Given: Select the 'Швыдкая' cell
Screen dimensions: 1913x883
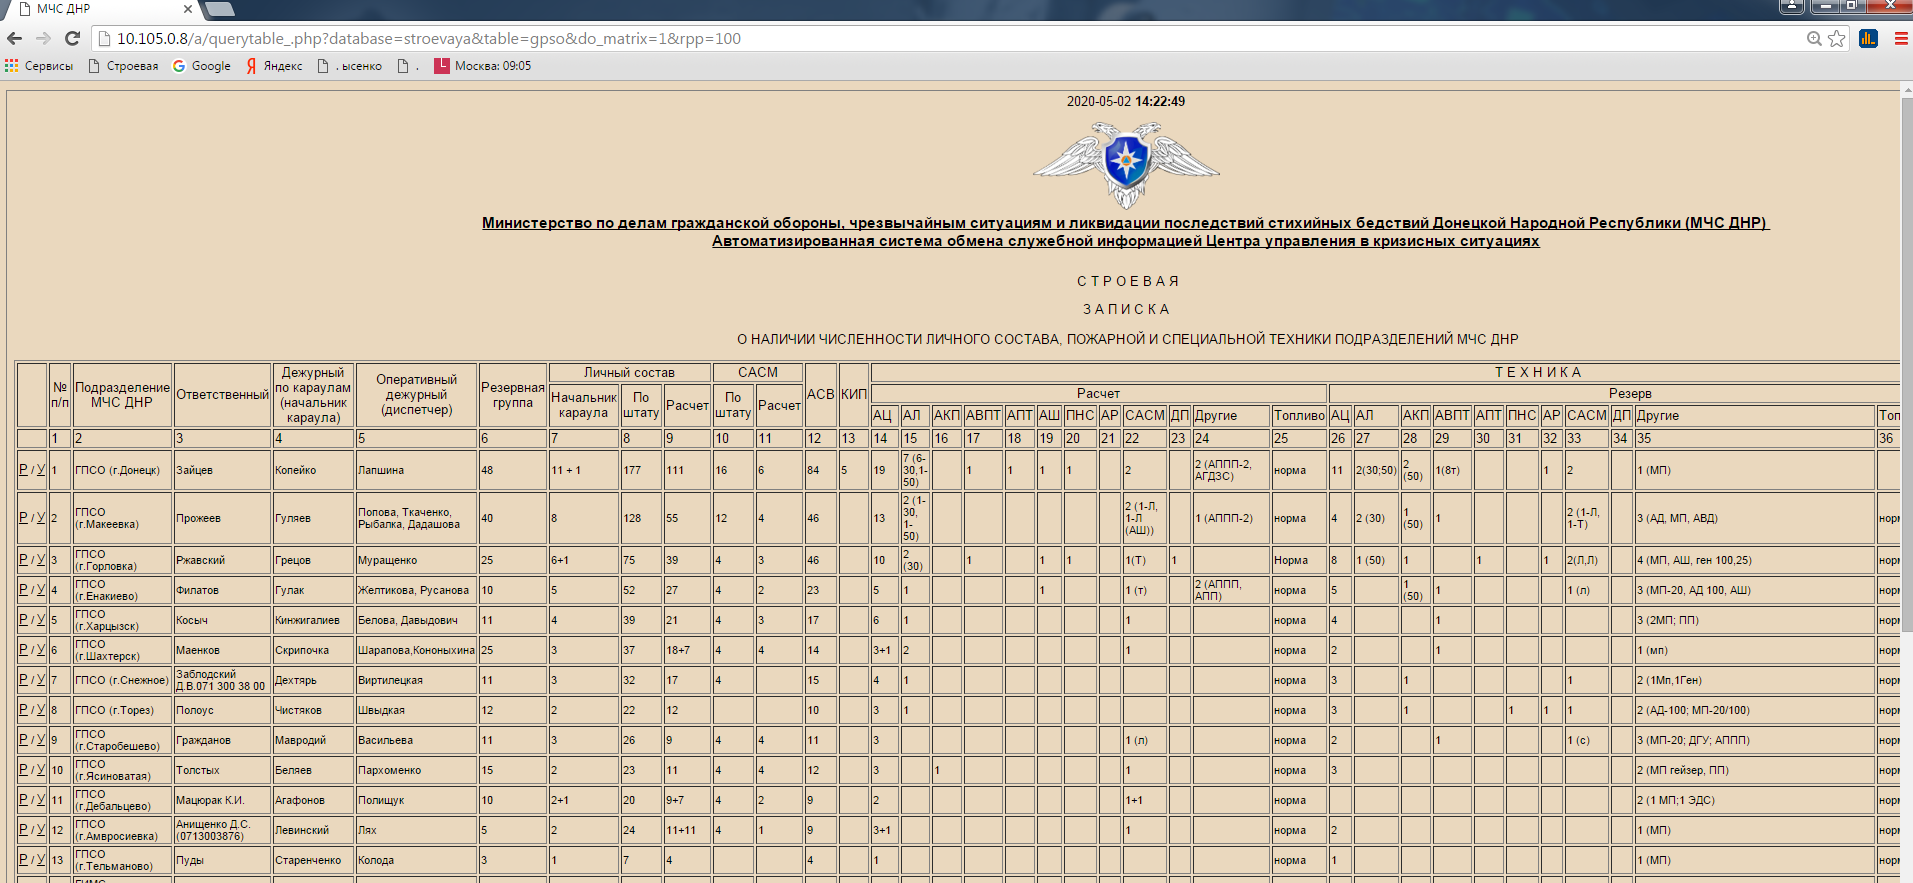Looking at the screenshot, I should click(417, 710).
